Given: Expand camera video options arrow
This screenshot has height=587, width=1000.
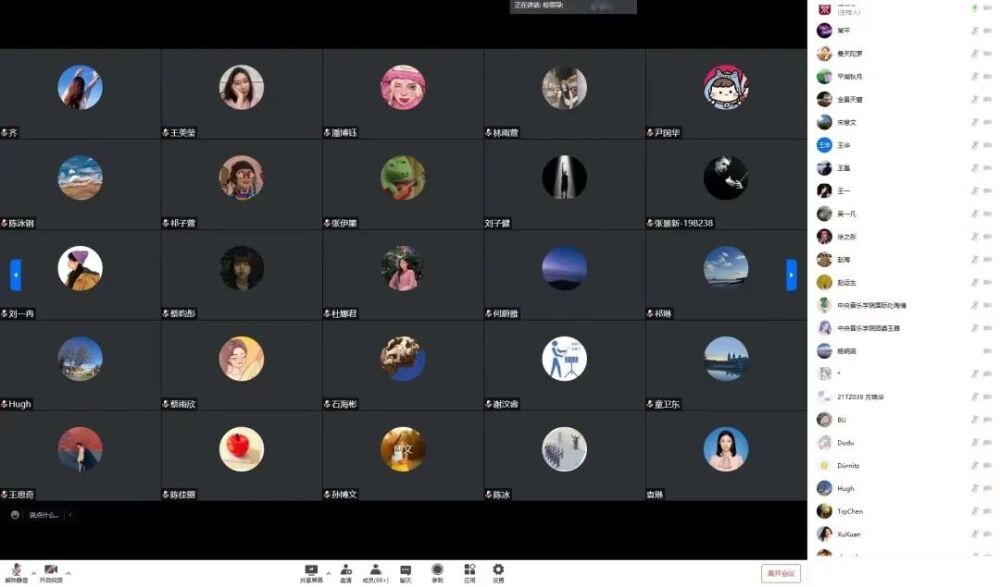Looking at the screenshot, I should point(68,573).
